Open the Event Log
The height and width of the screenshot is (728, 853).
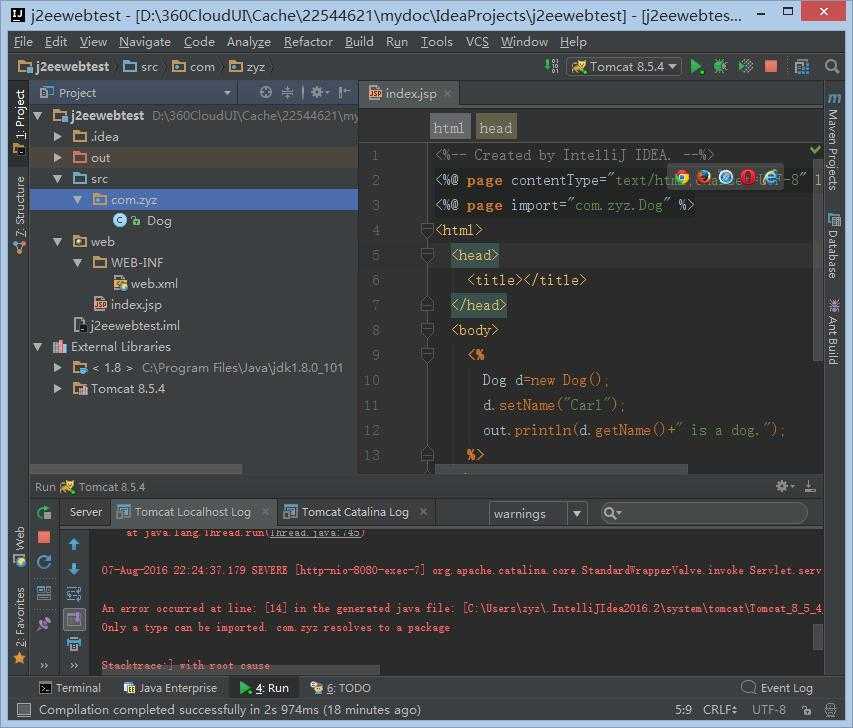[x=777, y=688]
